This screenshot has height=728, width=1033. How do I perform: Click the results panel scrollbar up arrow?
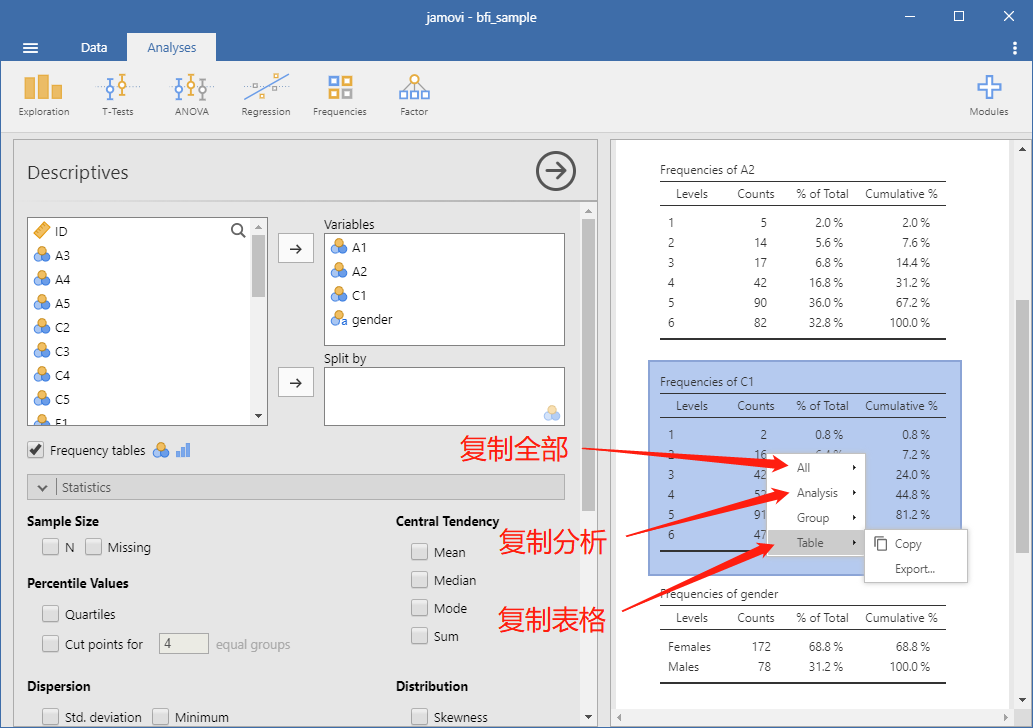pyautogui.click(x=1022, y=149)
